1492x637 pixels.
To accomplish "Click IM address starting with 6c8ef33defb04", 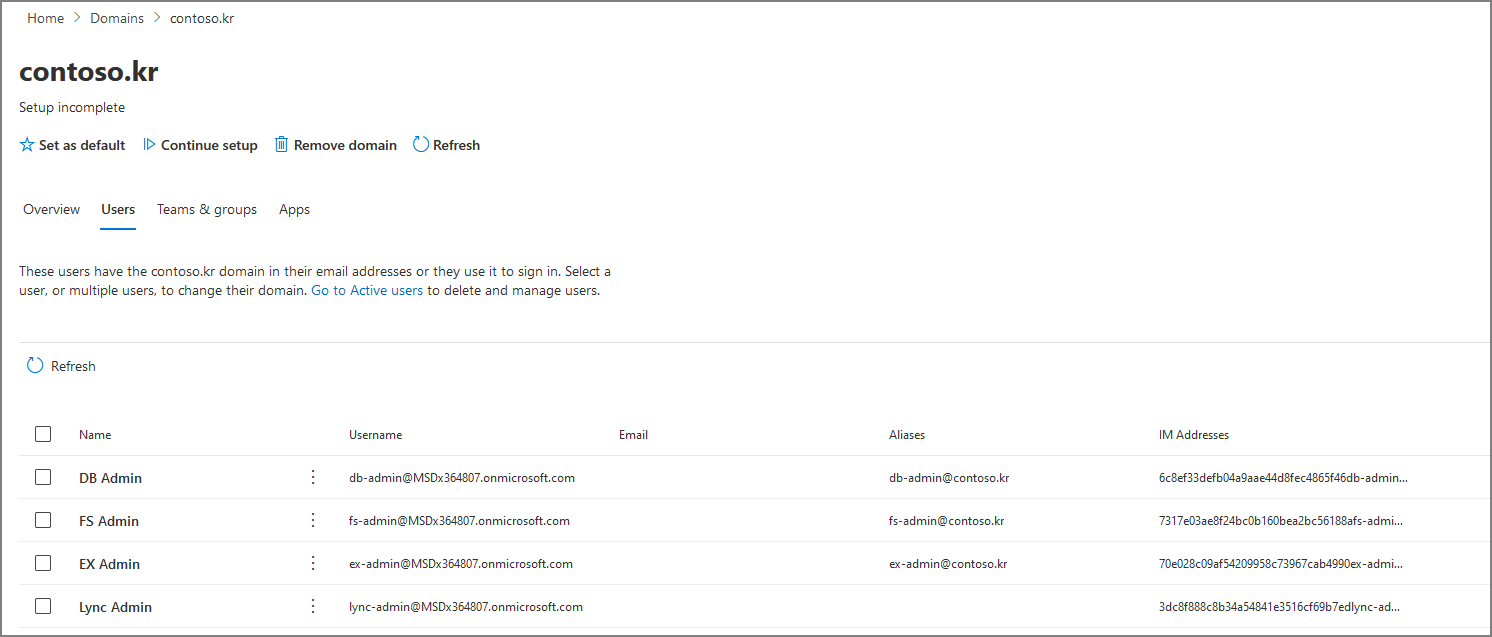I will tap(1283, 478).
